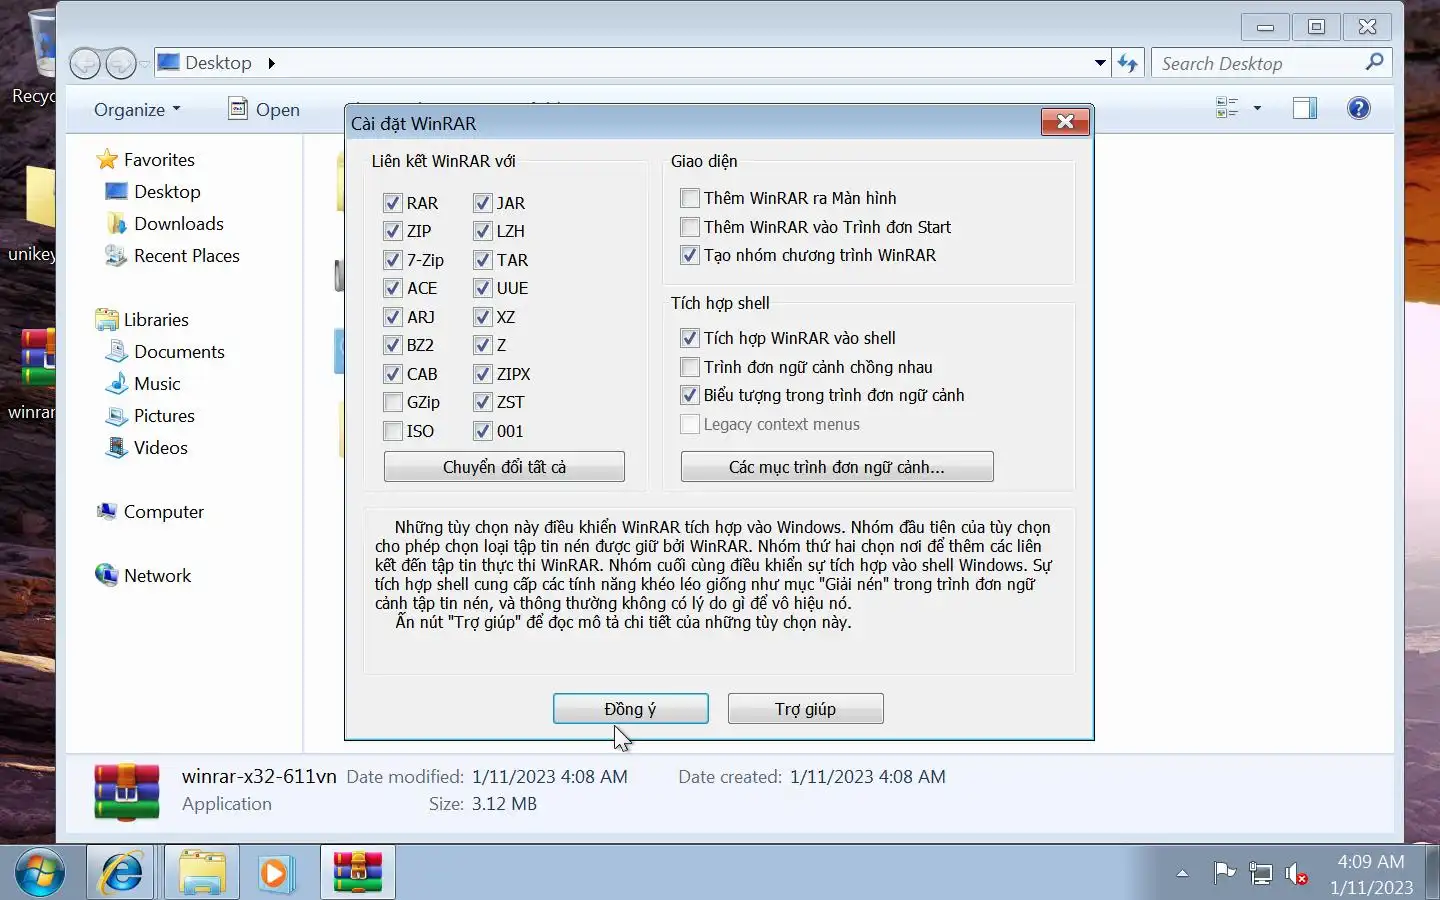
Task: Toggle the ZIP association checkbox
Action: (x=393, y=231)
